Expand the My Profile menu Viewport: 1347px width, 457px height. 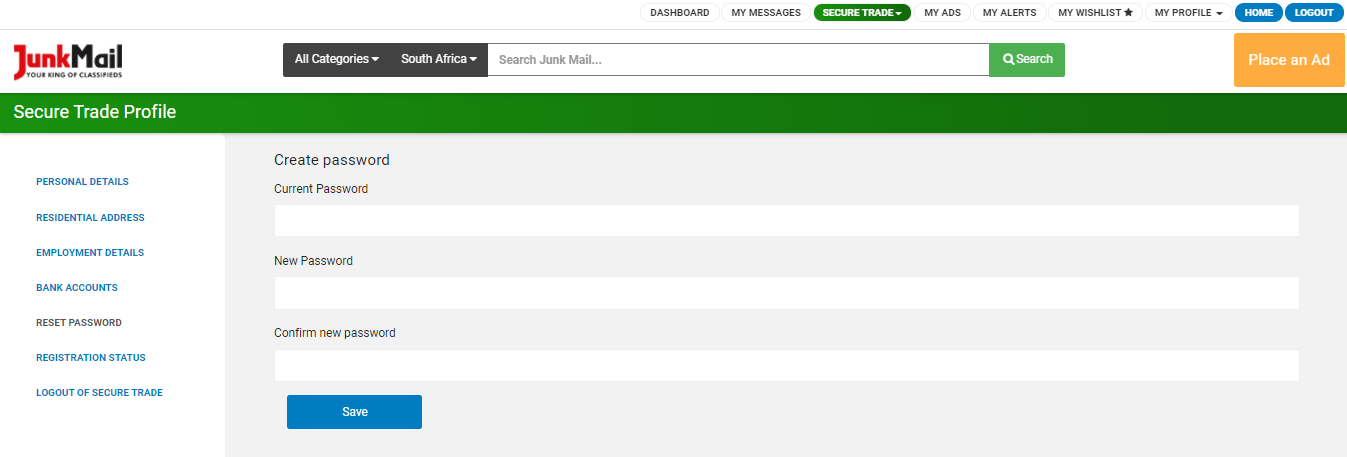click(1188, 13)
